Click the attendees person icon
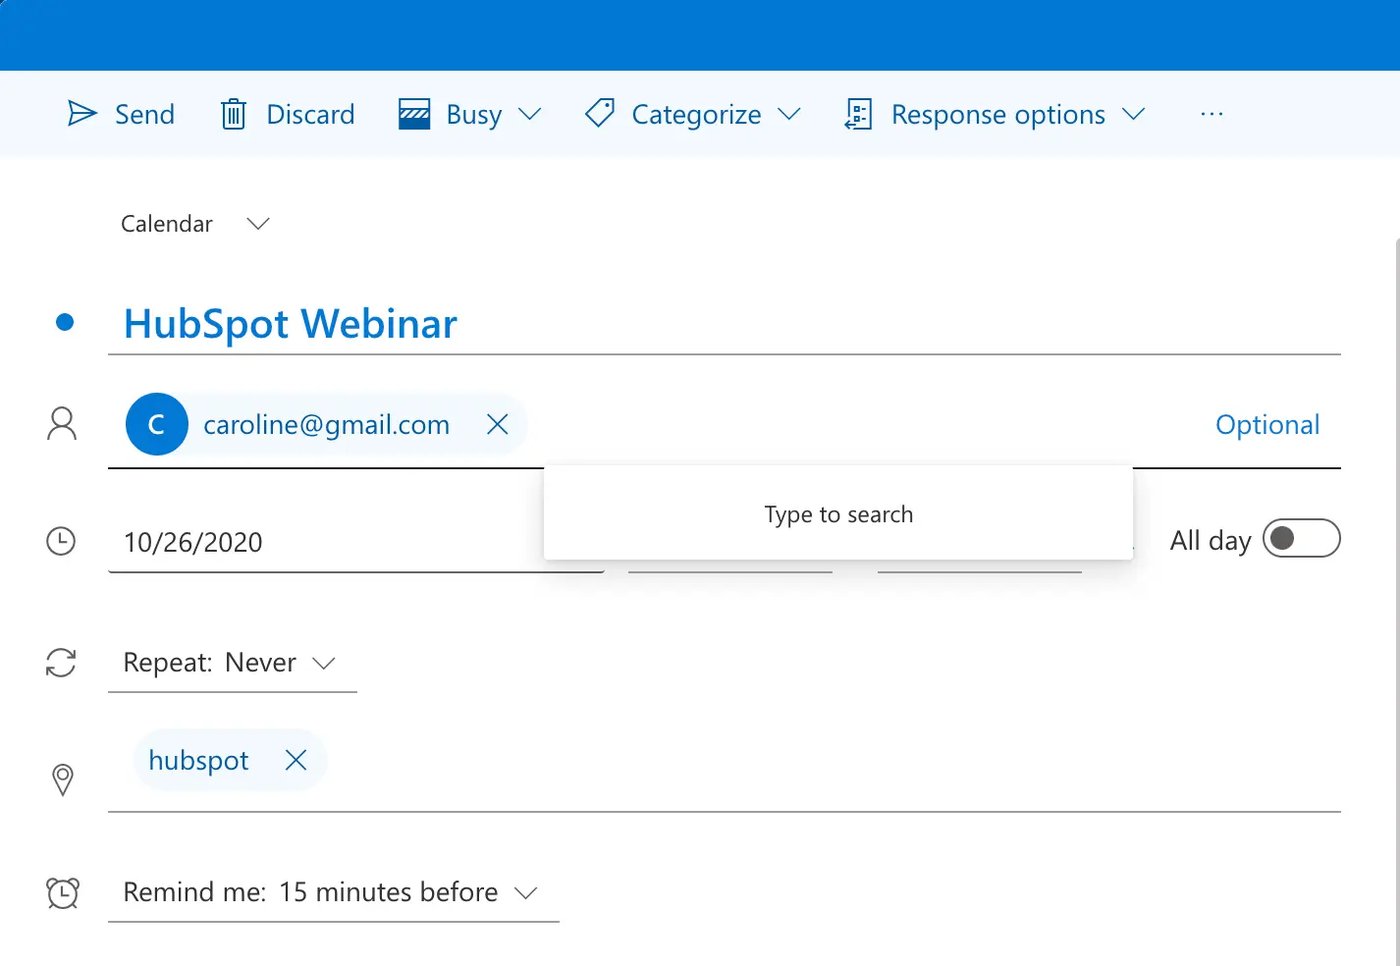This screenshot has width=1400, height=966. [62, 424]
